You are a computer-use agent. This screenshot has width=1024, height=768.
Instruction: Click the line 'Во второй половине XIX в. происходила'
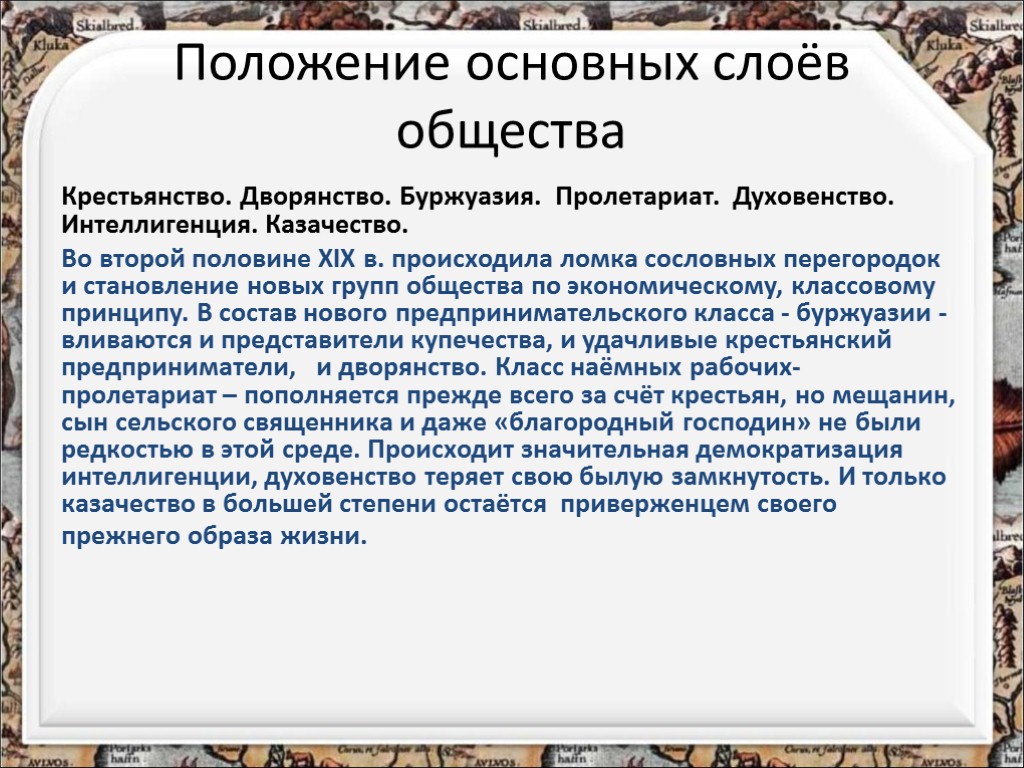(501, 259)
